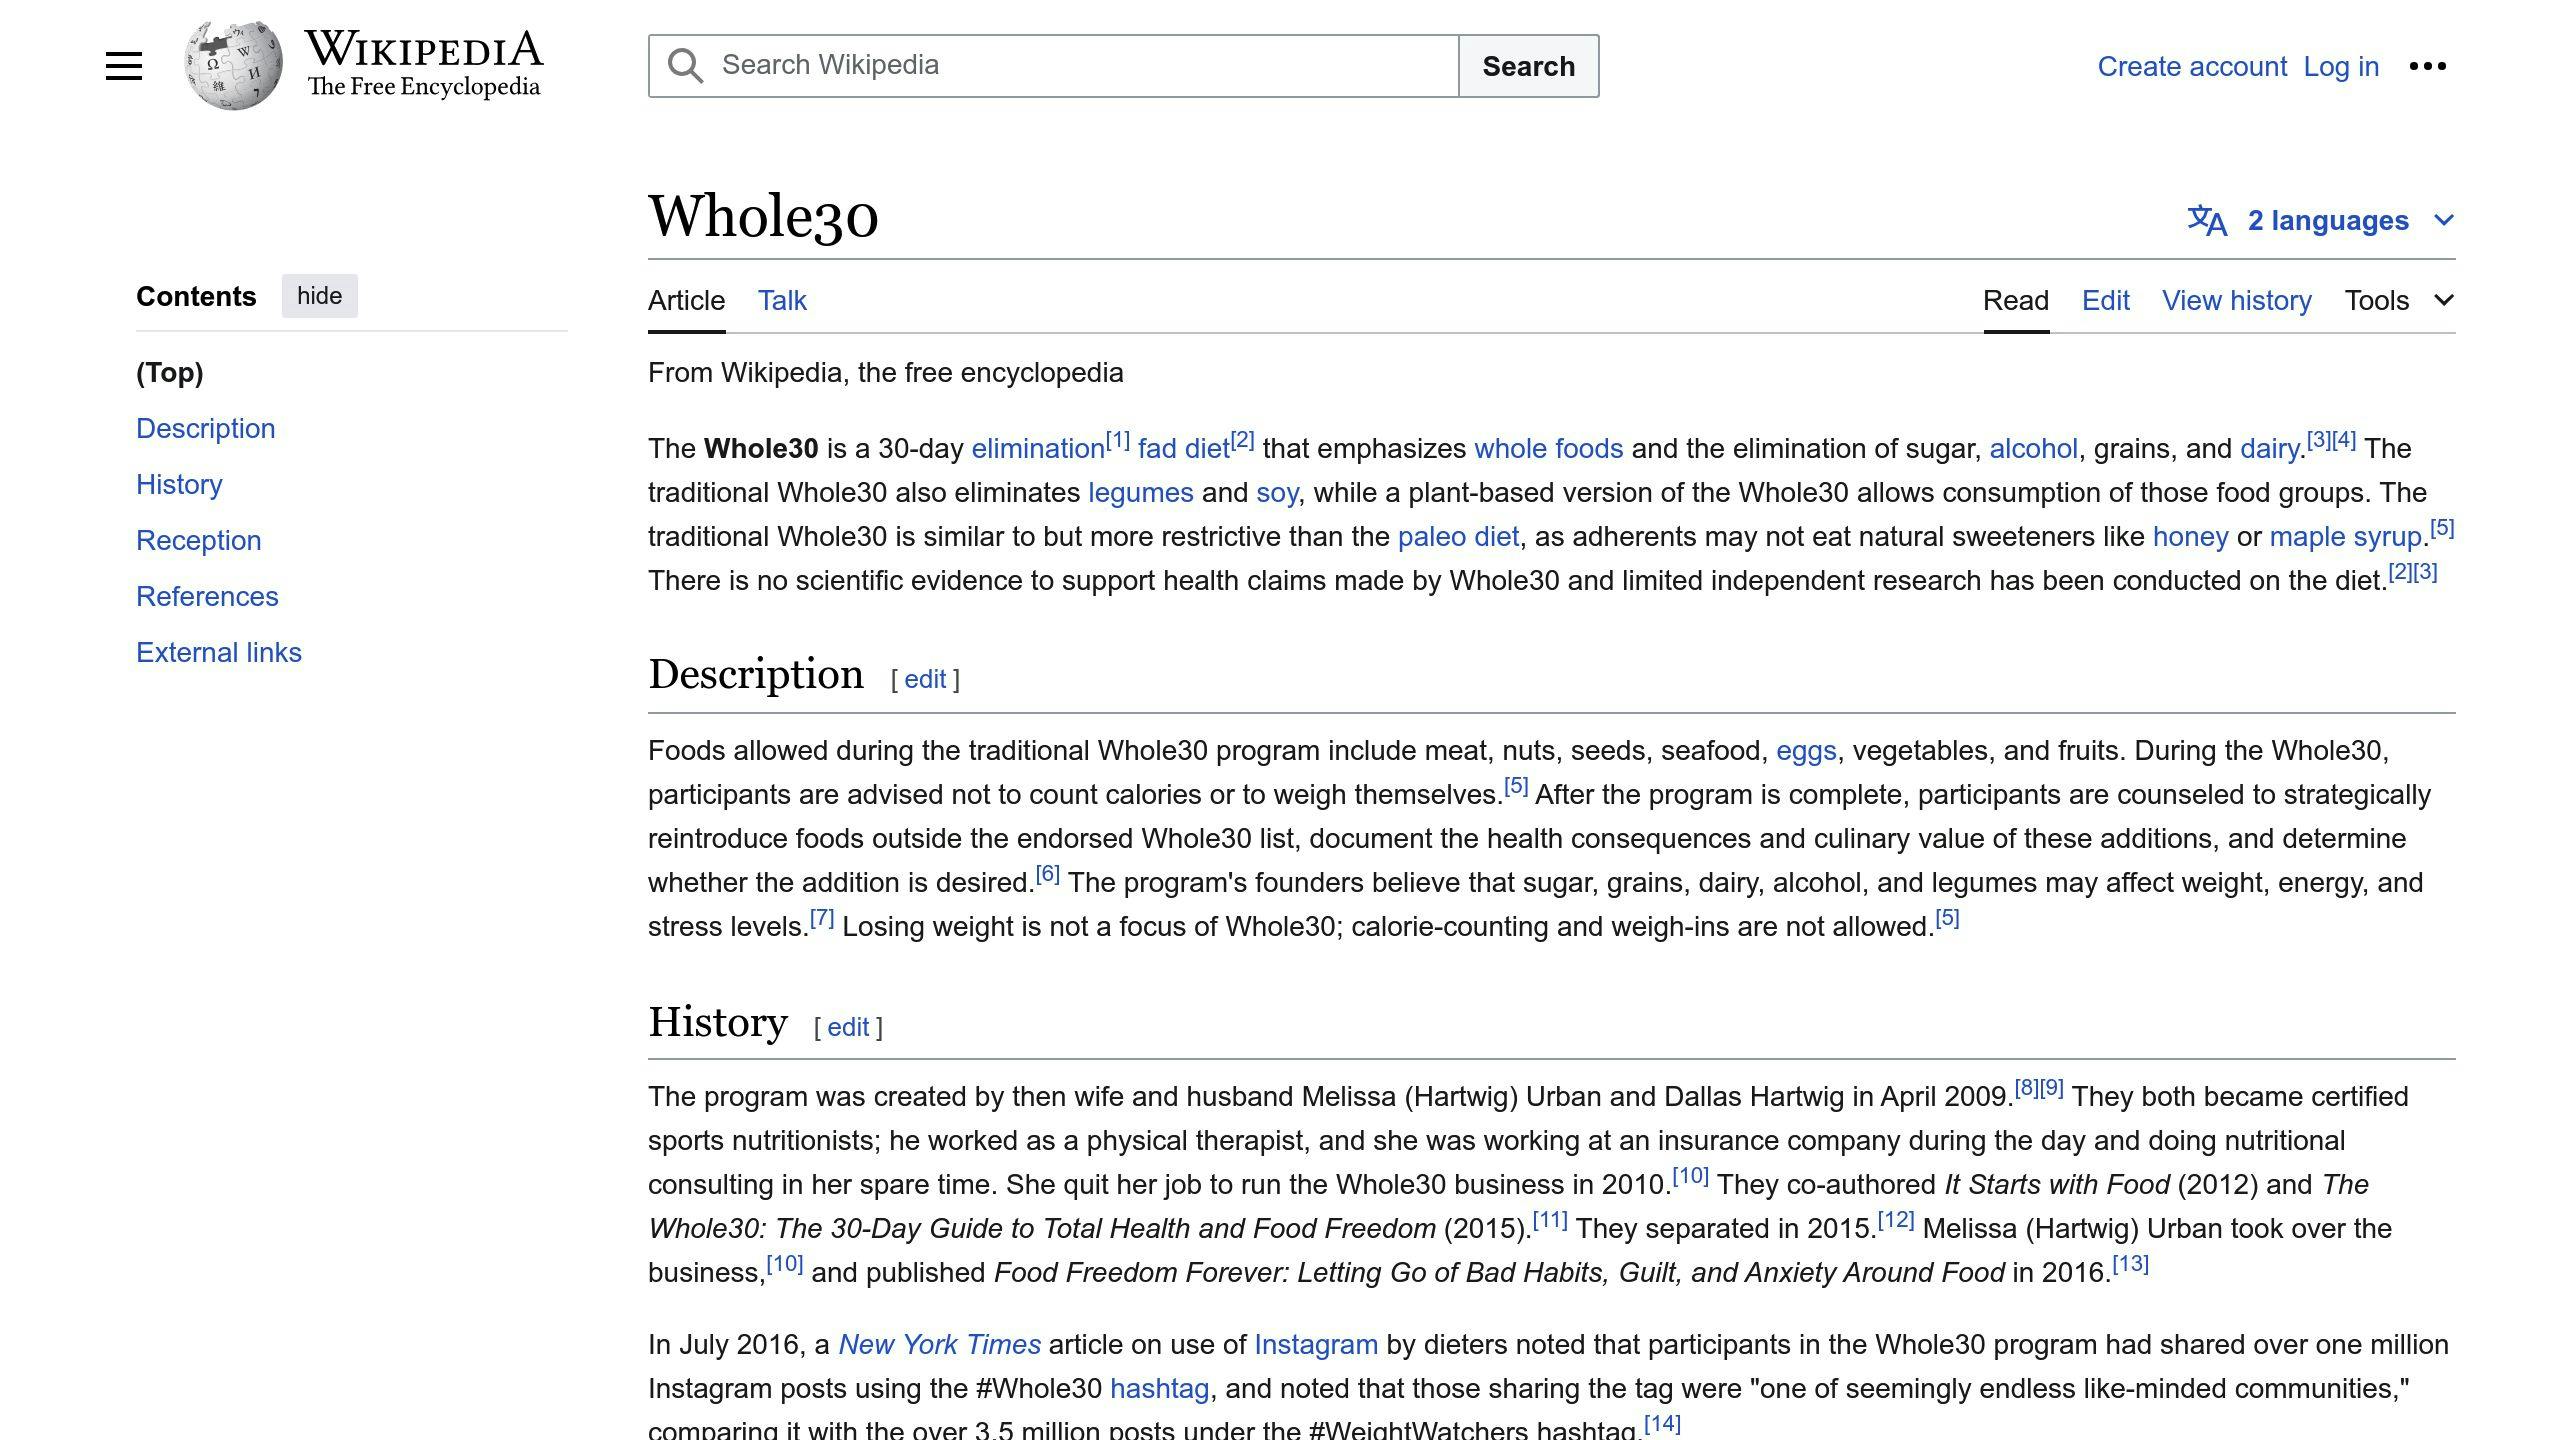Screen dimensions: 2560x1440
Task: Open the Tools dropdown menu
Action: point(2399,300)
